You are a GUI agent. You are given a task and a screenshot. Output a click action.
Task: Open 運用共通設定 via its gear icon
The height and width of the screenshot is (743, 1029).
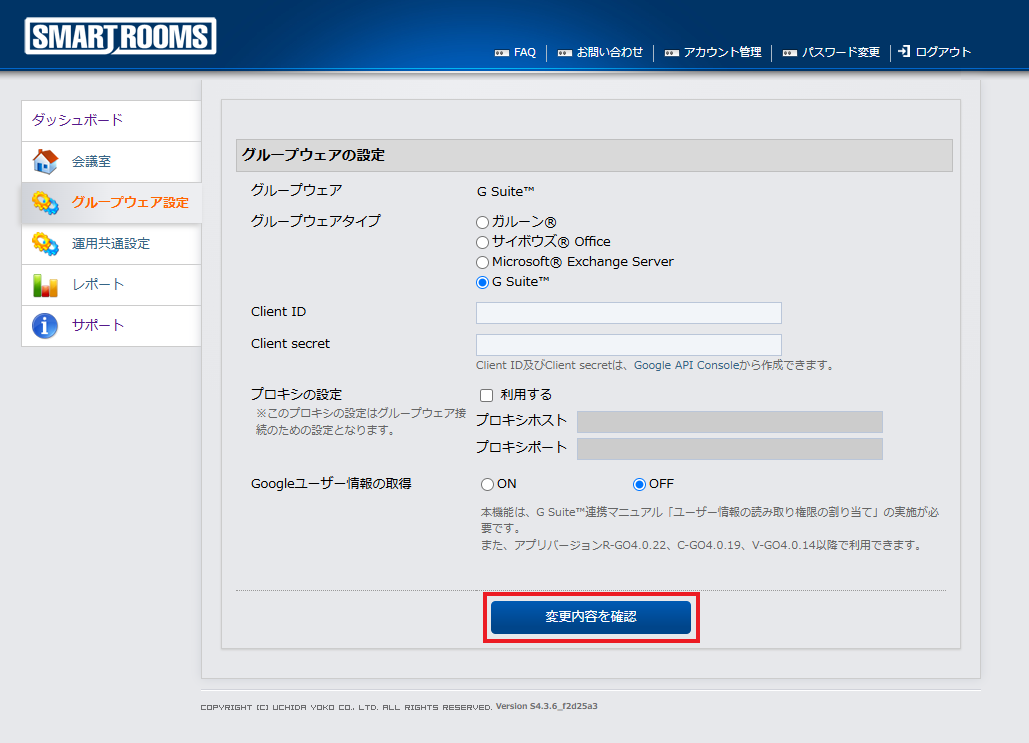click(44, 244)
